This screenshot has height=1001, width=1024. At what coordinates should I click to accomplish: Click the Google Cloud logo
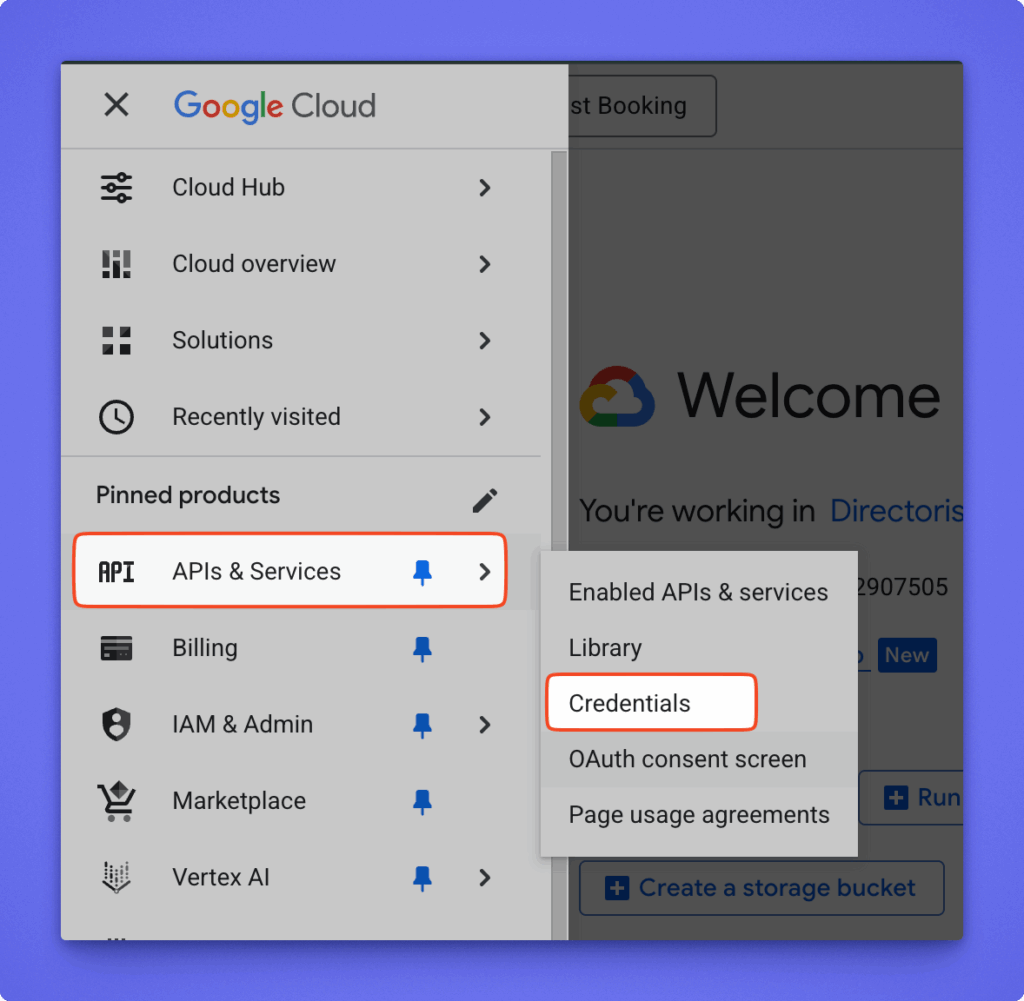click(275, 106)
